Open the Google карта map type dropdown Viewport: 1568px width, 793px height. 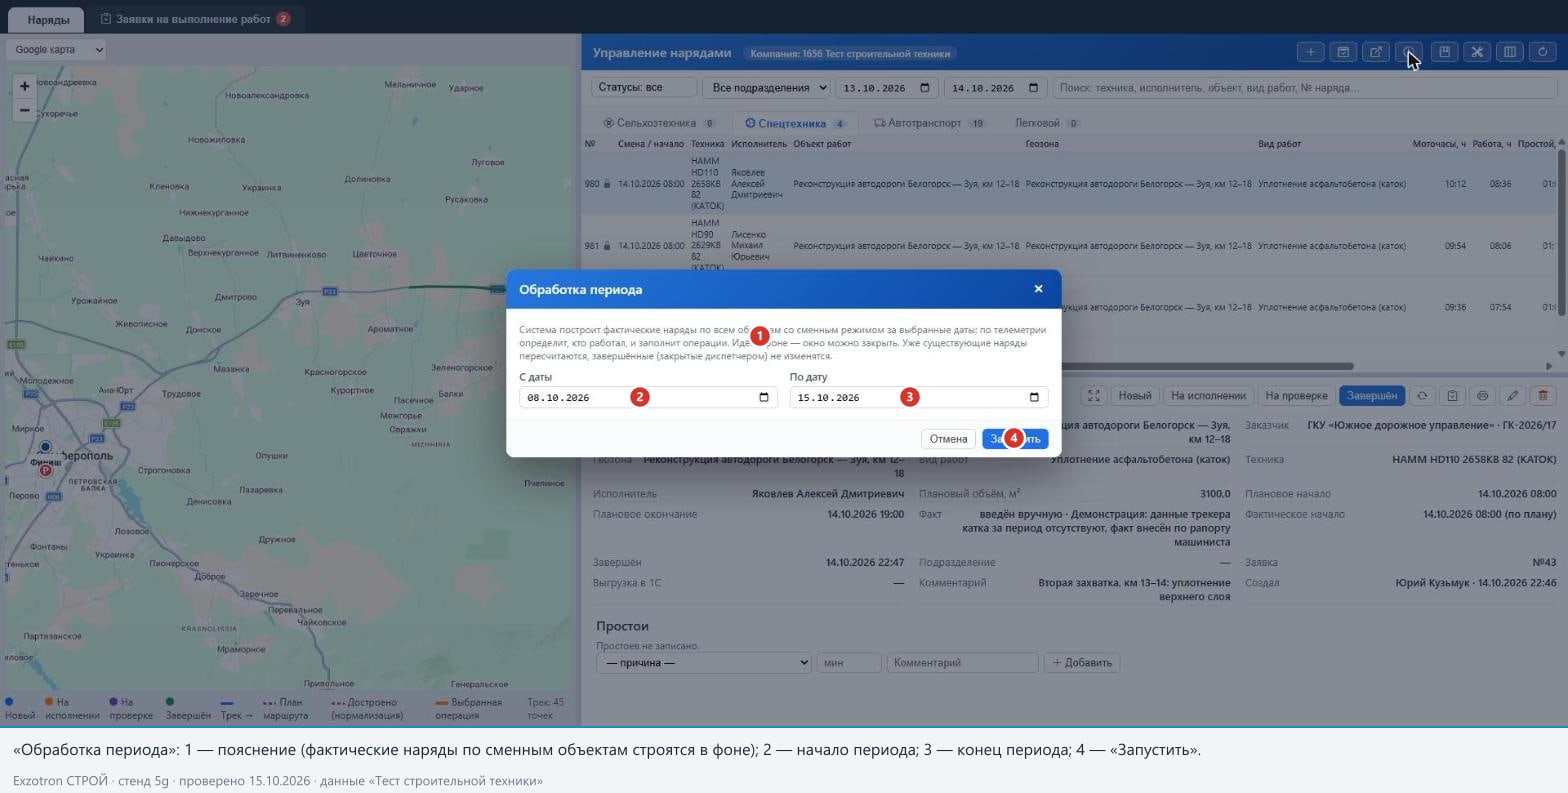[x=57, y=49]
